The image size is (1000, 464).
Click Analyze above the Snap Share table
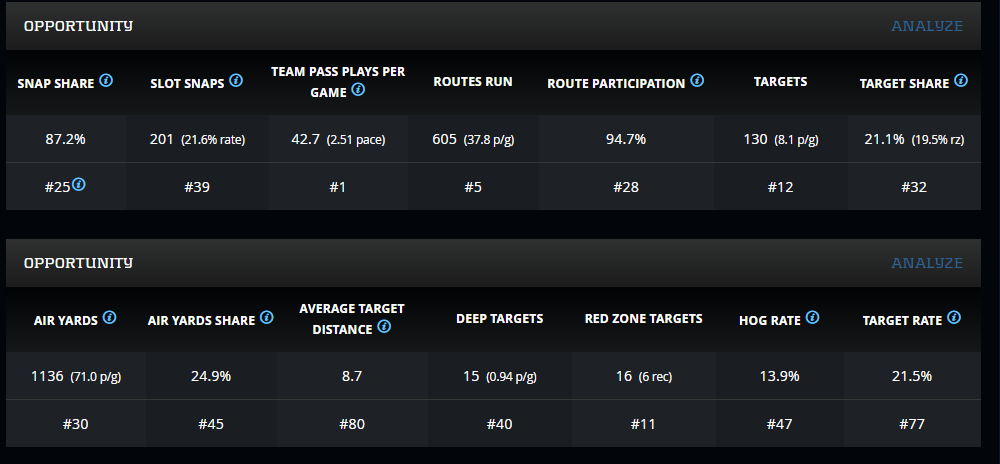(927, 26)
